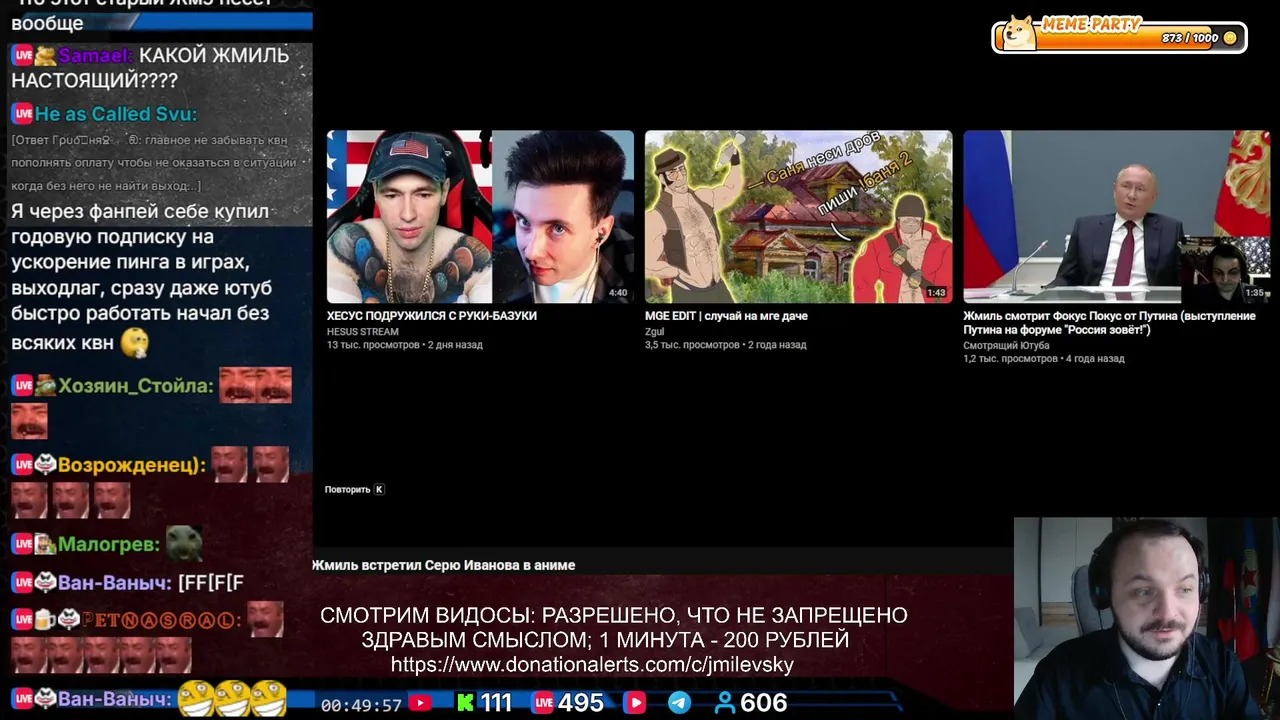
Task: Click the LIVE badge icon before 495
Action: 543,703
